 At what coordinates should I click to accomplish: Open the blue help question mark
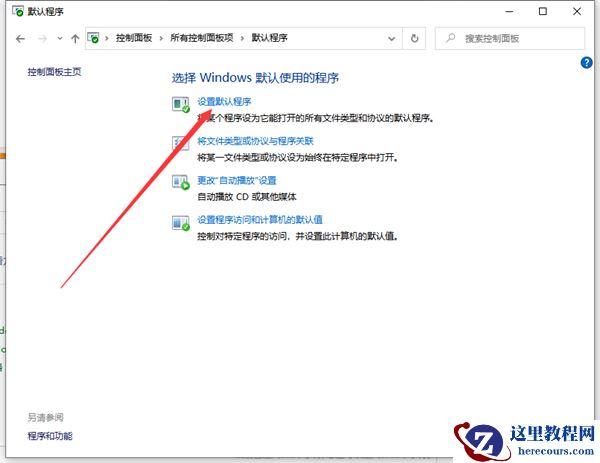pyautogui.click(x=586, y=62)
